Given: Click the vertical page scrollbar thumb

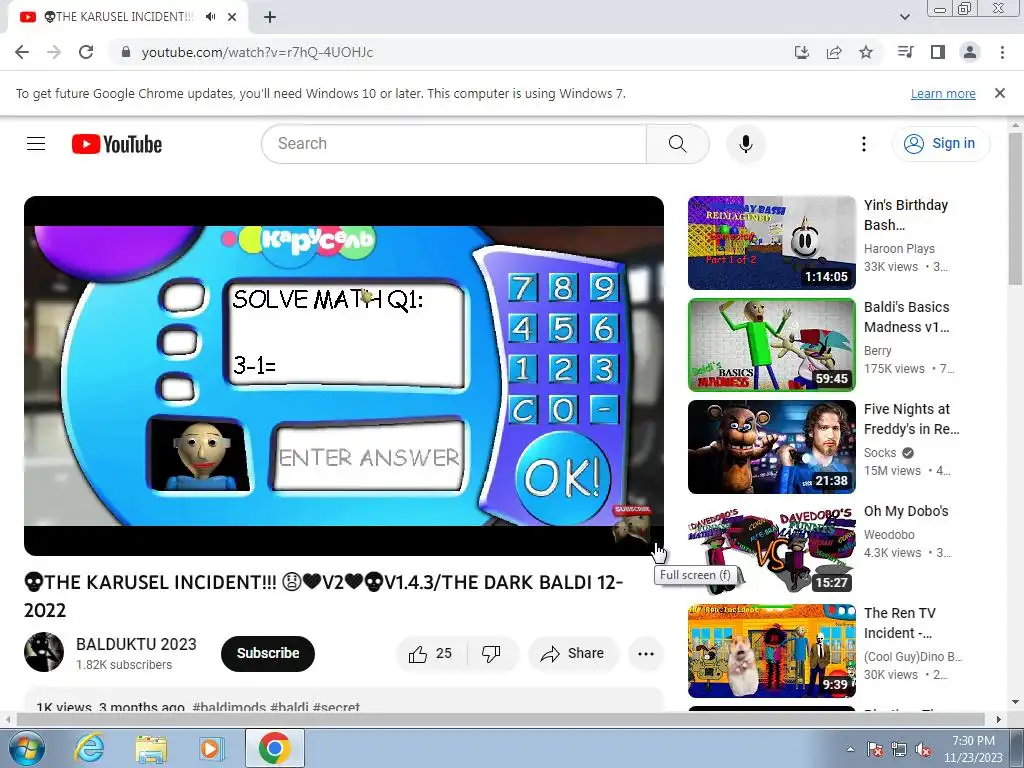Looking at the screenshot, I should pyautogui.click(x=1016, y=209).
